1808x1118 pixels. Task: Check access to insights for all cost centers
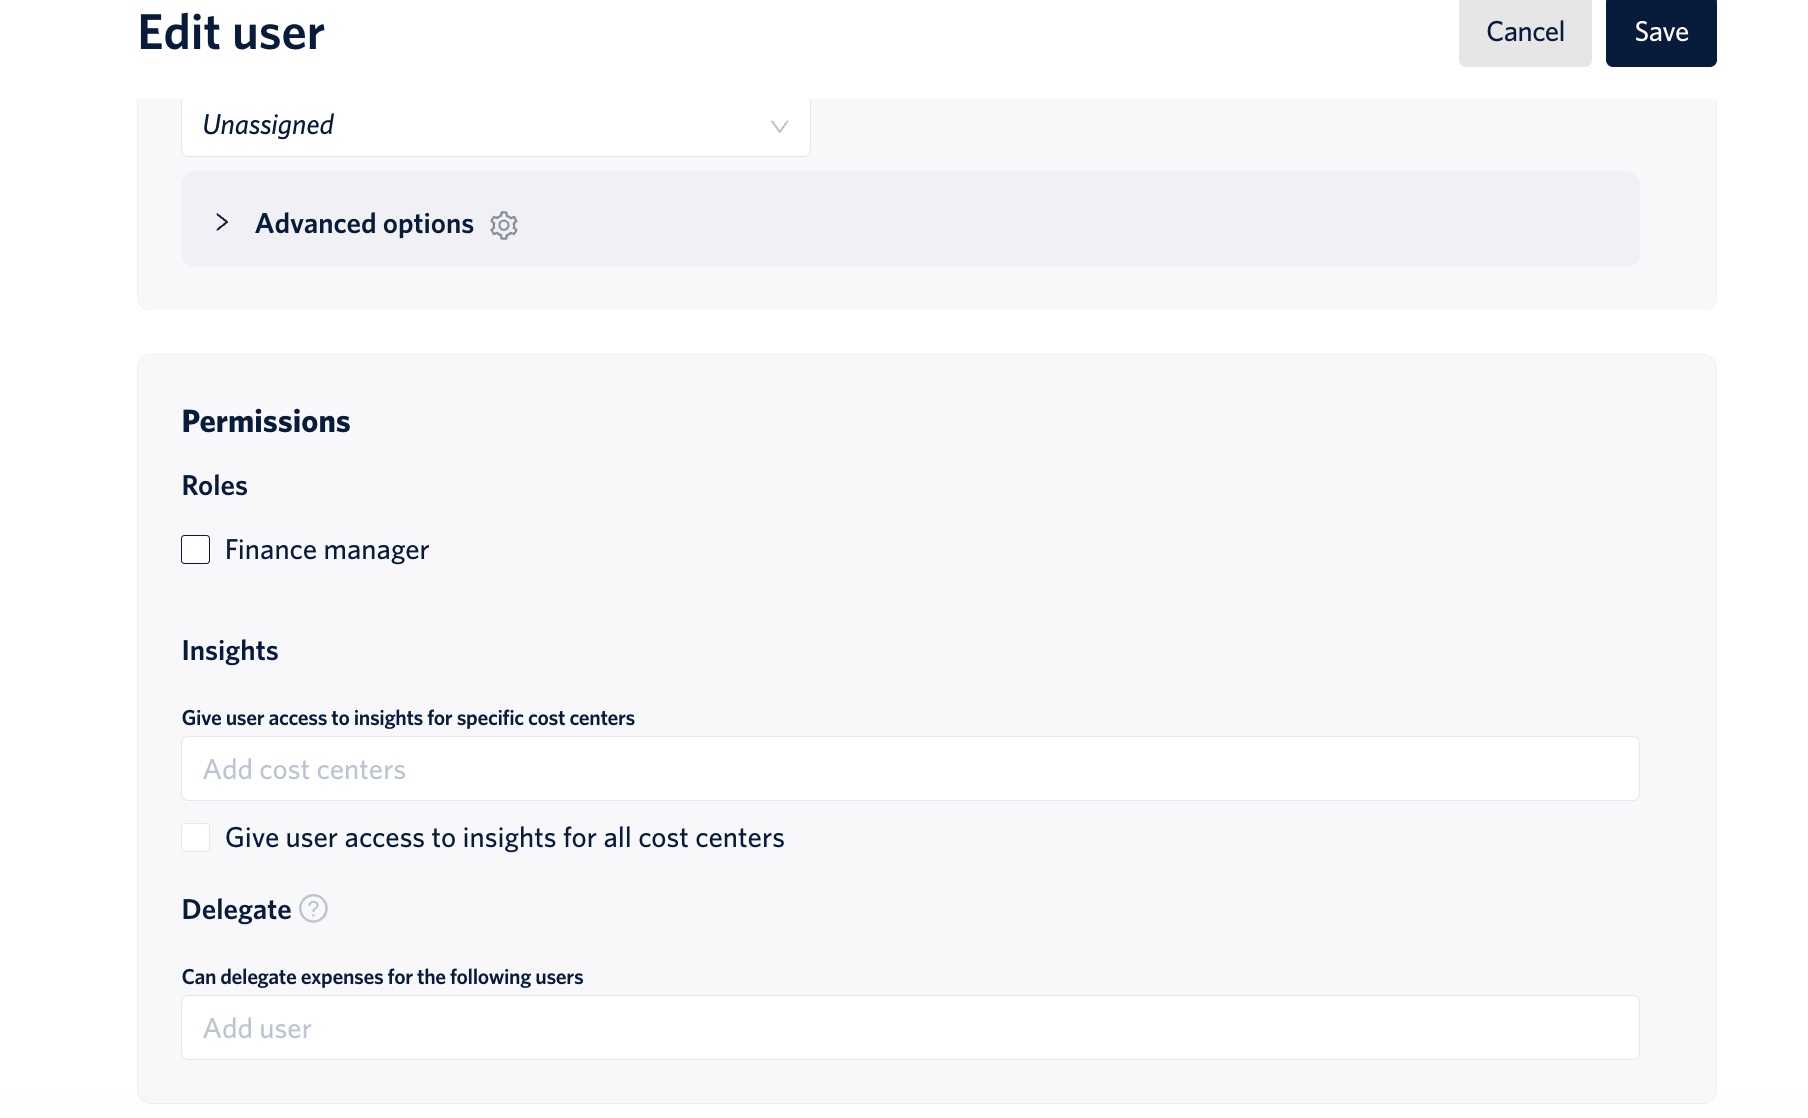click(195, 838)
